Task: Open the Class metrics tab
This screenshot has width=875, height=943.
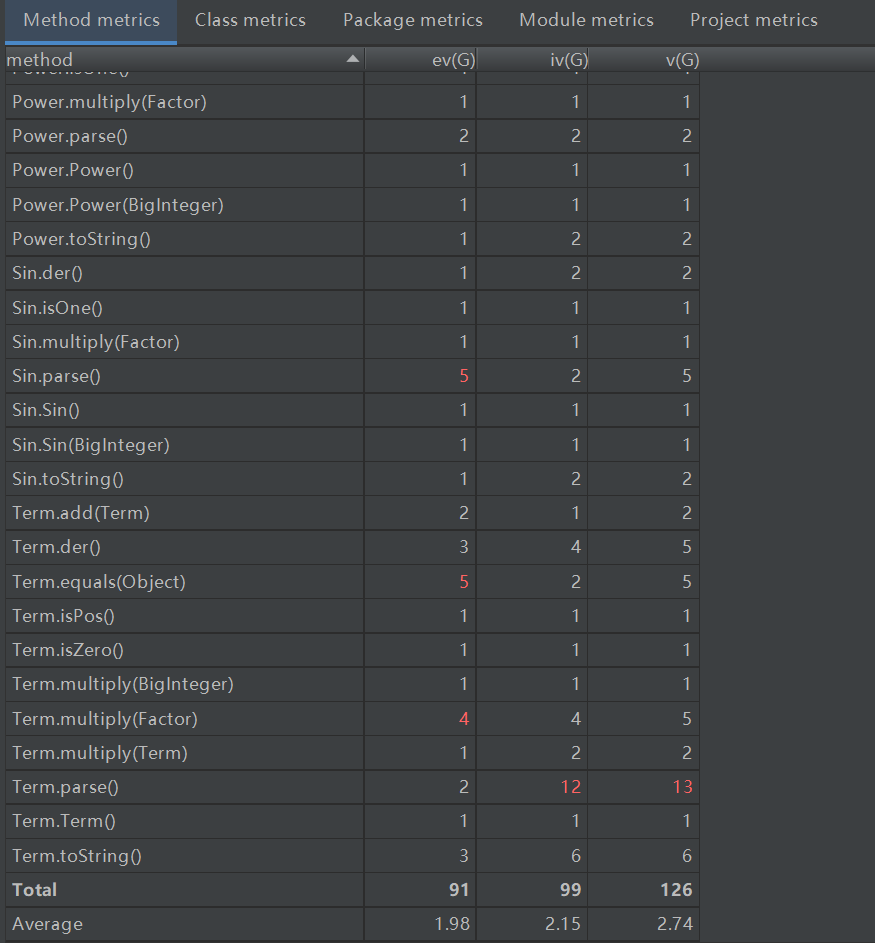Action: click(250, 20)
